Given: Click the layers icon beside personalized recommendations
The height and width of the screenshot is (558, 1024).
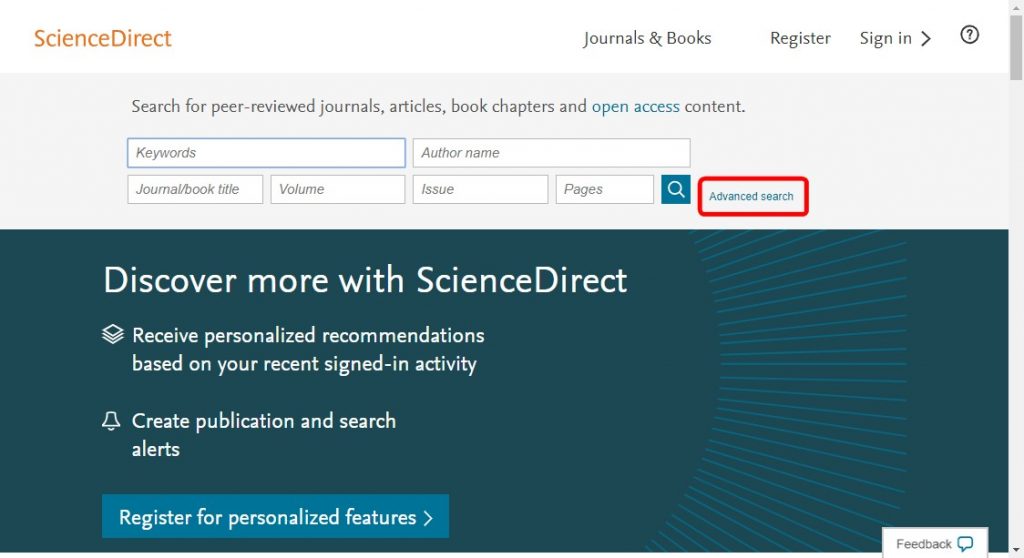Looking at the screenshot, I should click(x=113, y=334).
